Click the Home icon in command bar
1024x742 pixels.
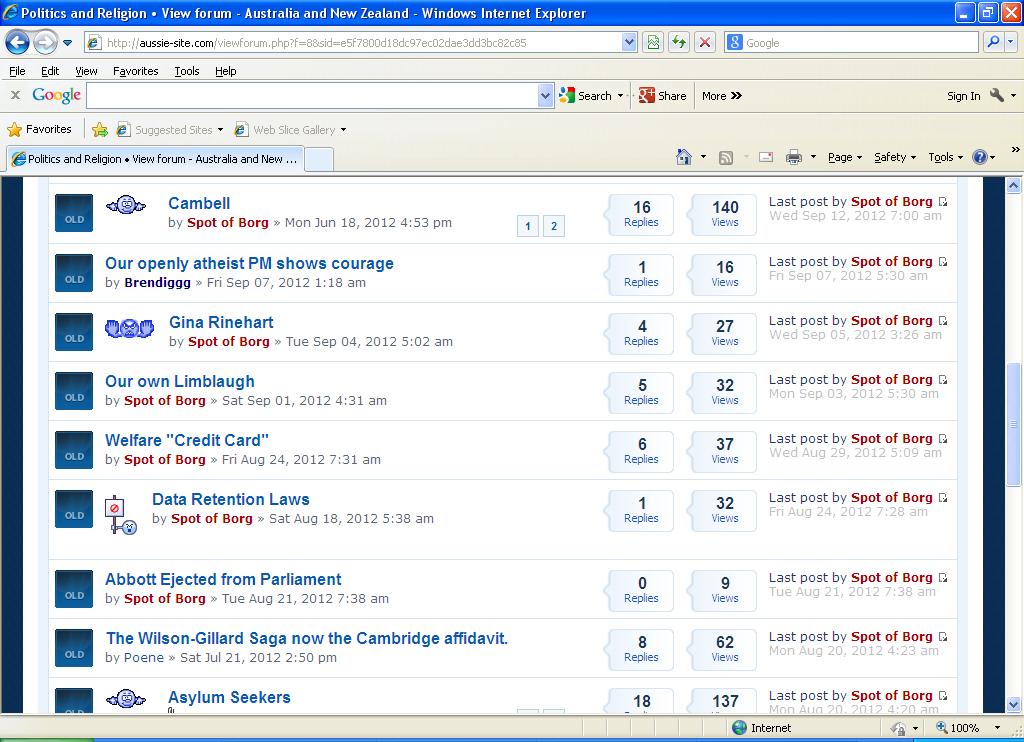coord(684,157)
